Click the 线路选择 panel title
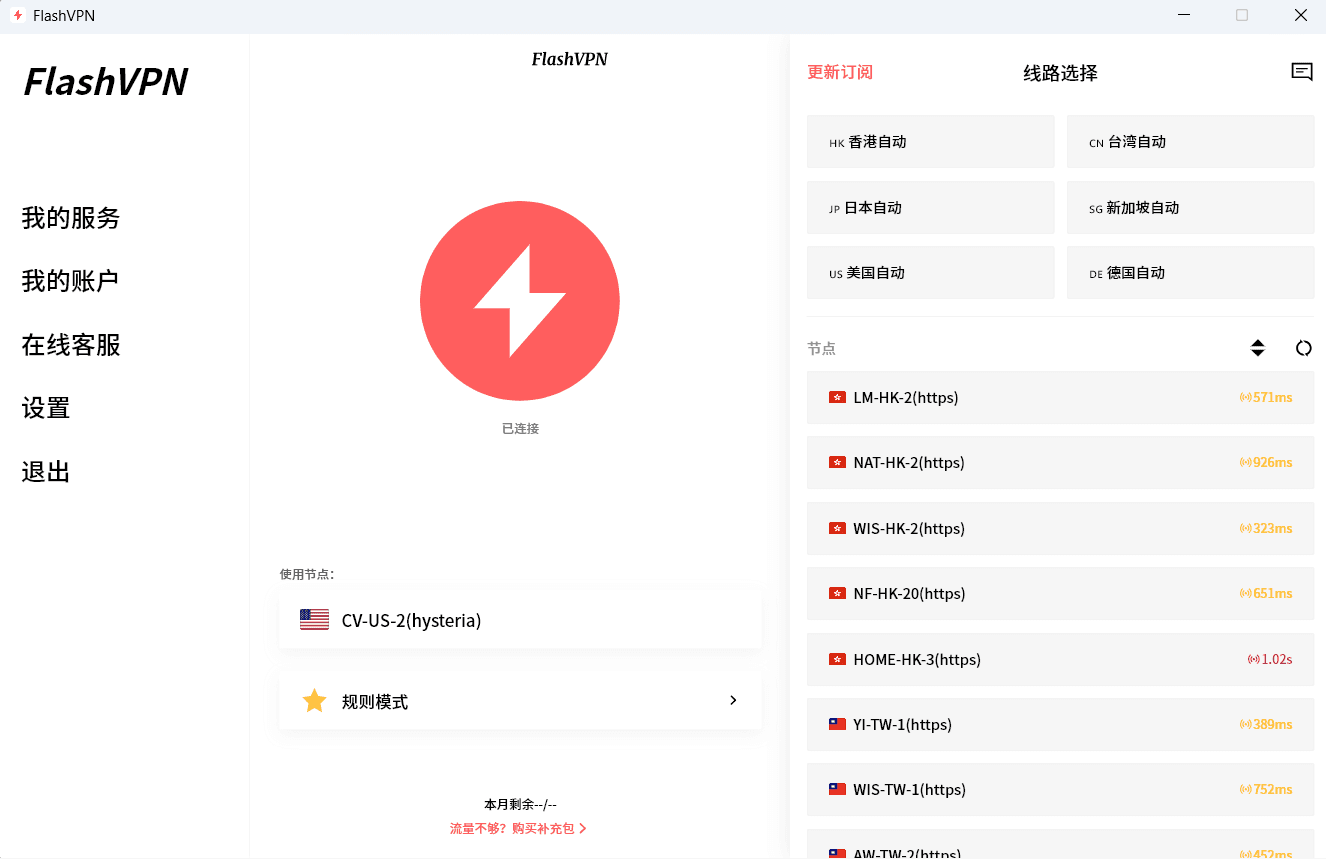The height and width of the screenshot is (859, 1326). tap(1060, 73)
